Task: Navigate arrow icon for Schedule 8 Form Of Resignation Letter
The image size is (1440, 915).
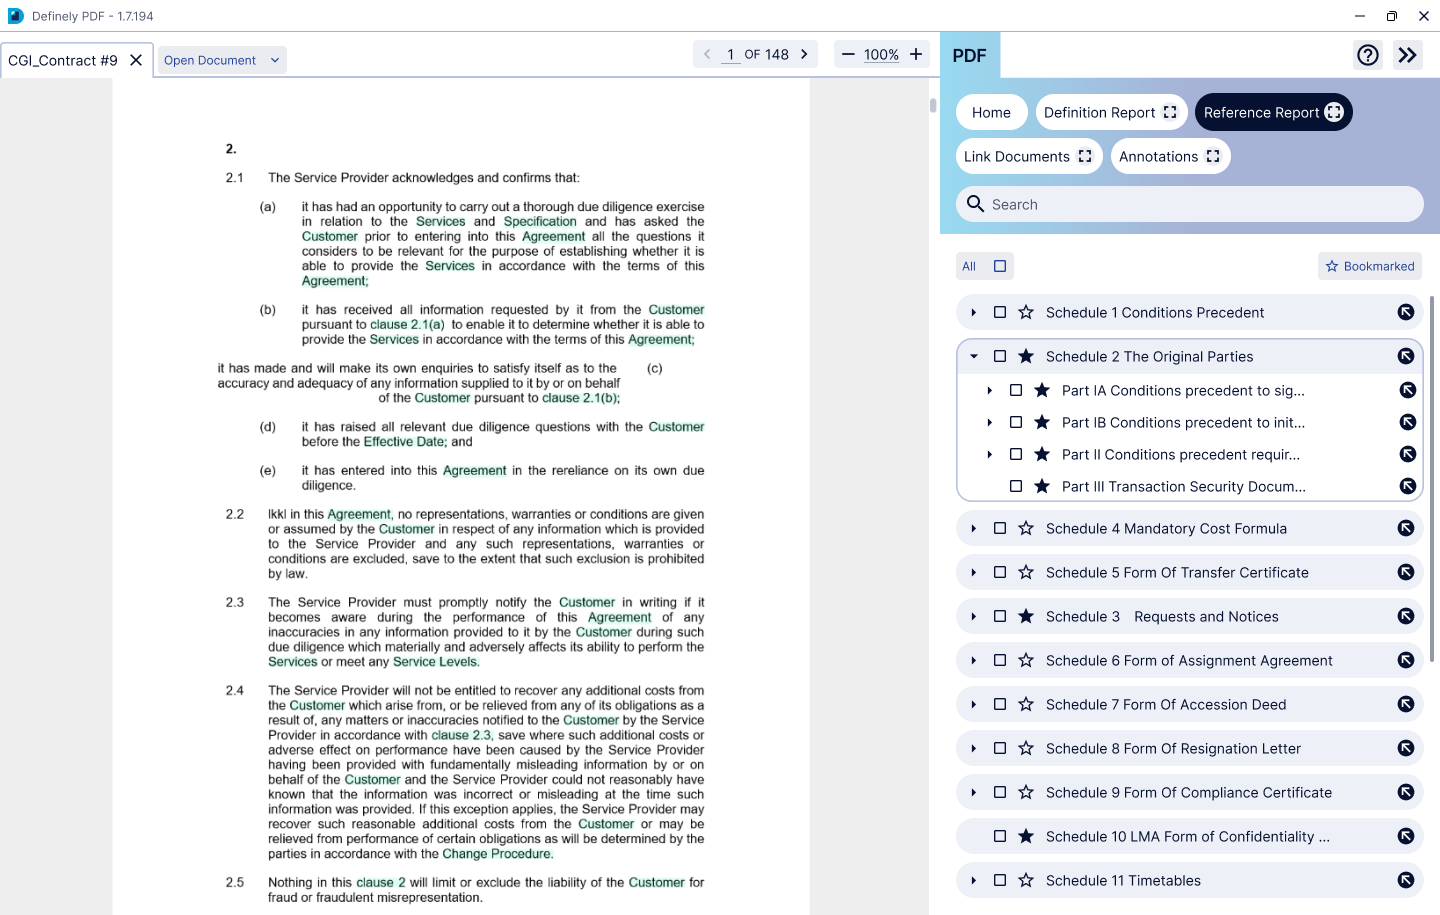Action: [1406, 748]
